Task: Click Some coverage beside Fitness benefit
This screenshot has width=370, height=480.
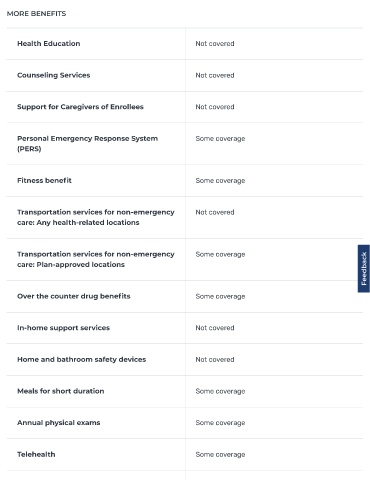Action: coord(220,181)
